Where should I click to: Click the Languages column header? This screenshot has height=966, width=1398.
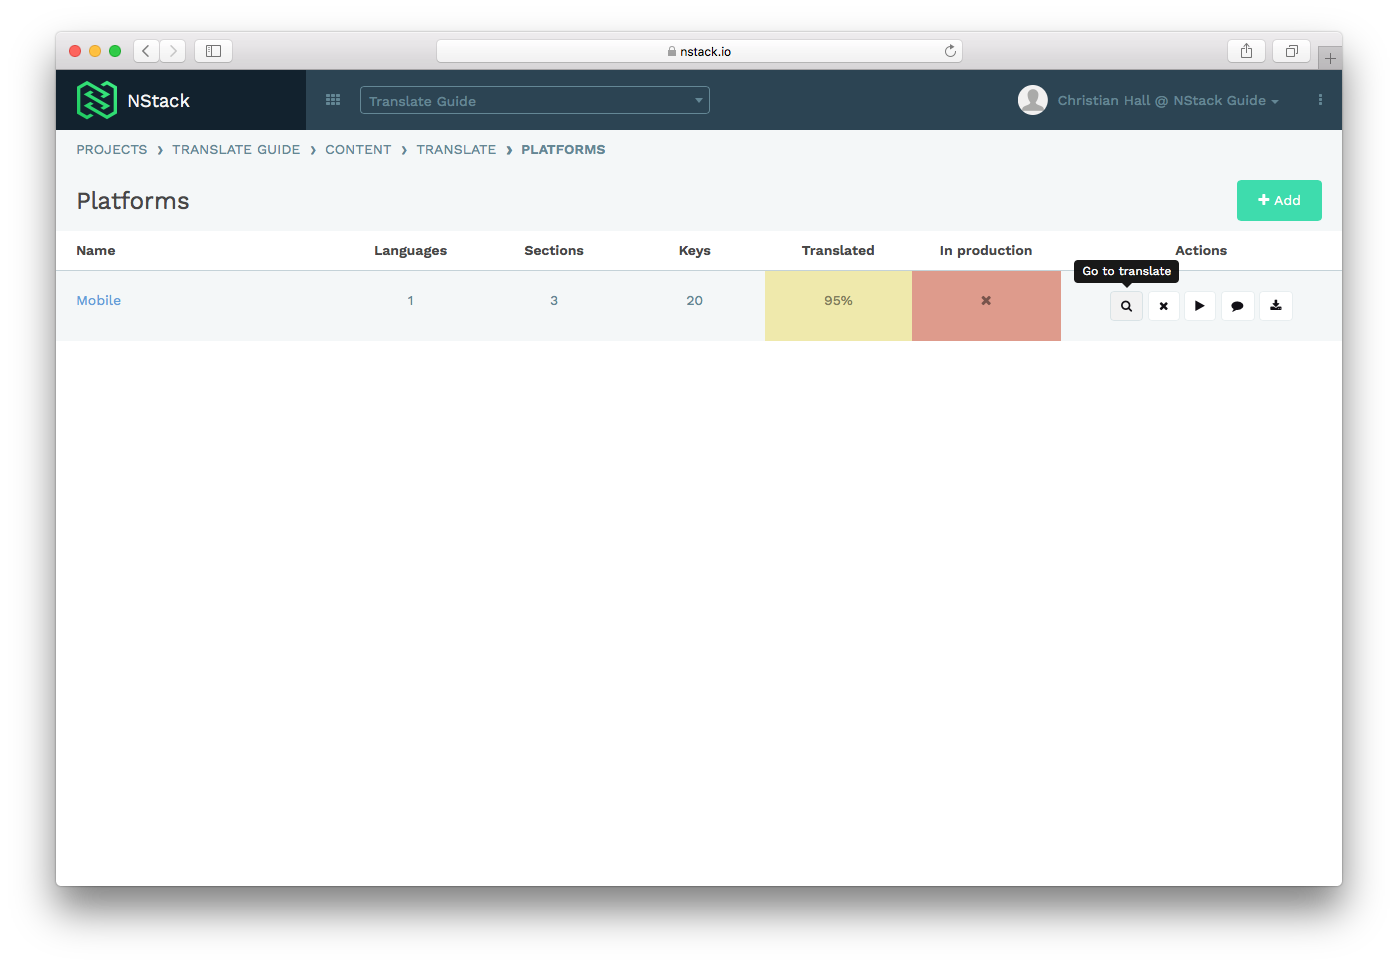(411, 251)
